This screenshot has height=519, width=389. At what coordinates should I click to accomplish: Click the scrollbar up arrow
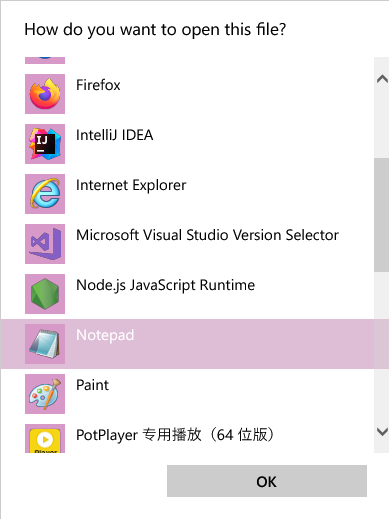tap(382, 79)
